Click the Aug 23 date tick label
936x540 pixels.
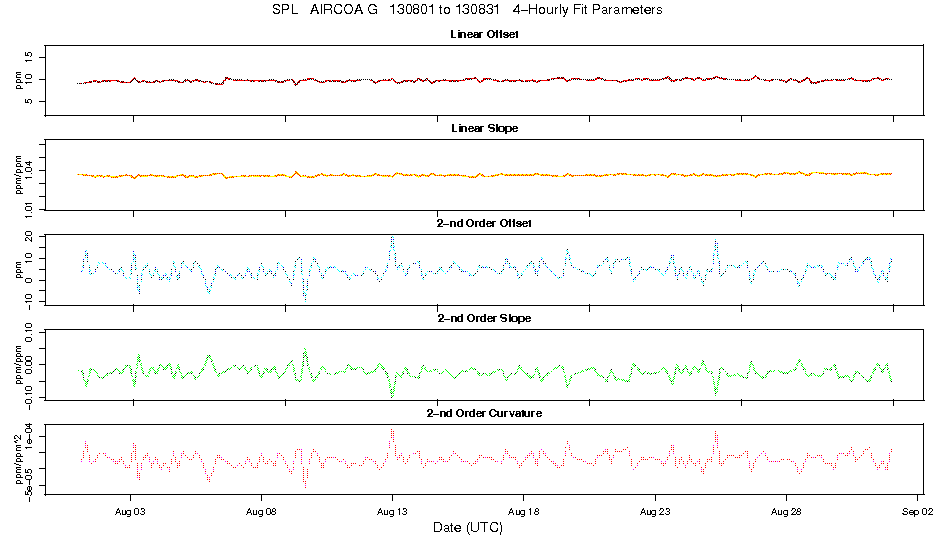654,509
